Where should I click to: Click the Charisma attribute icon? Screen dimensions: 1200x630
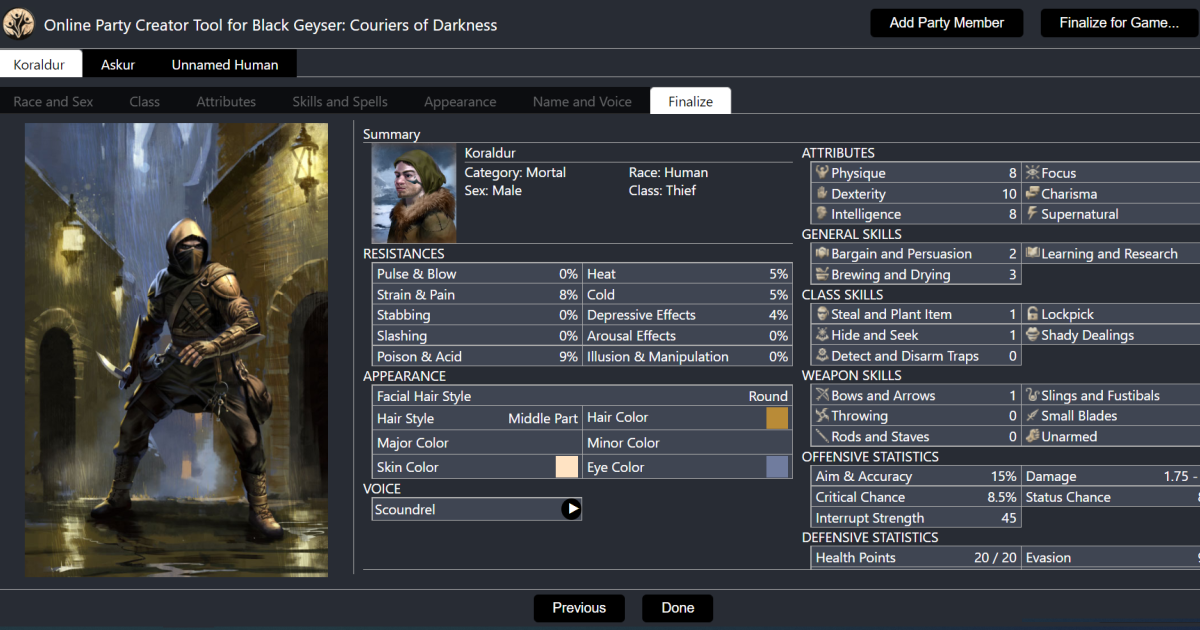(x=1032, y=193)
